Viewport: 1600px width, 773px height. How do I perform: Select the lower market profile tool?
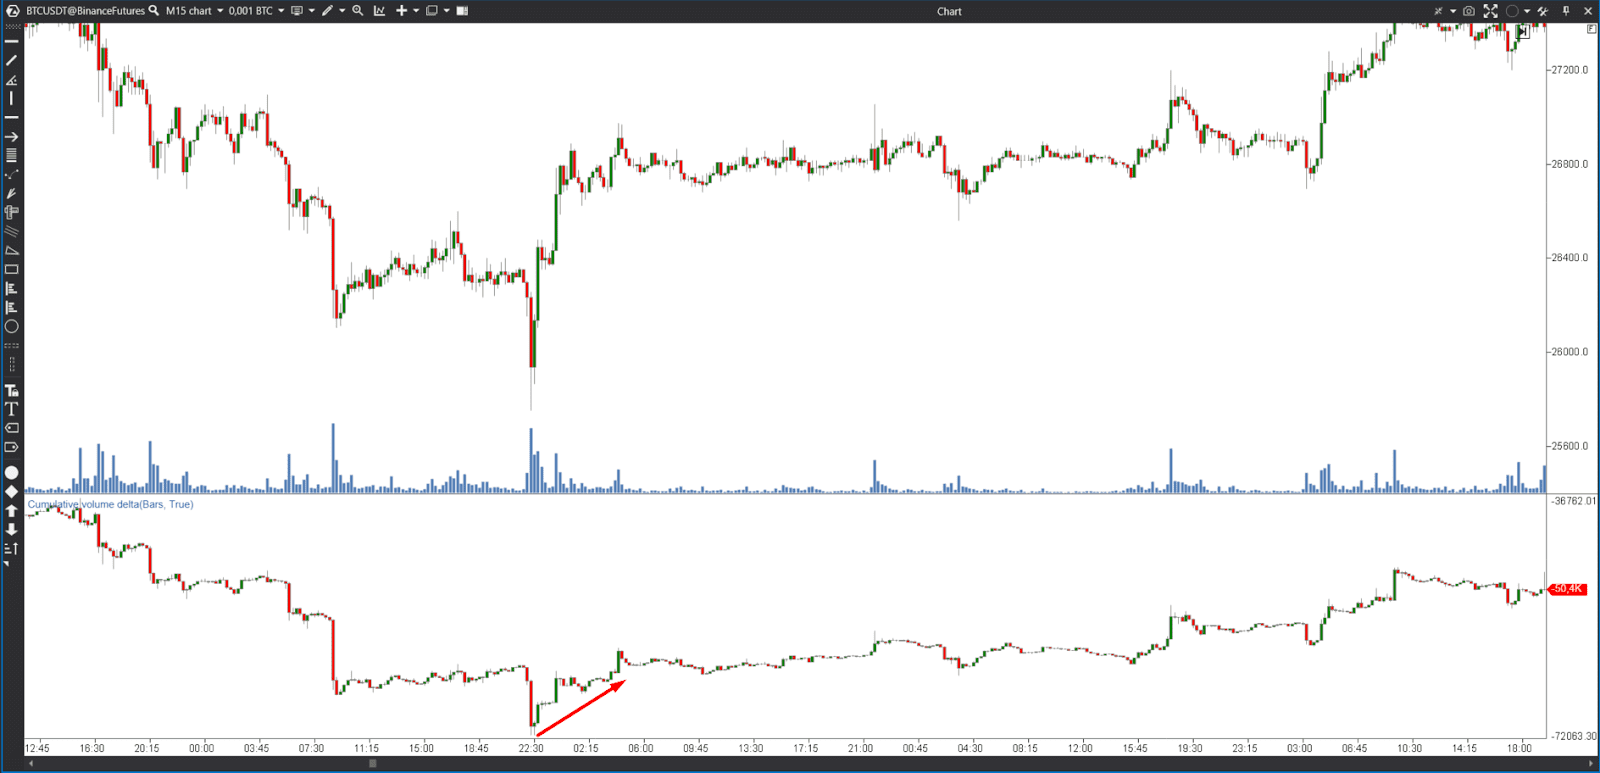[12, 307]
